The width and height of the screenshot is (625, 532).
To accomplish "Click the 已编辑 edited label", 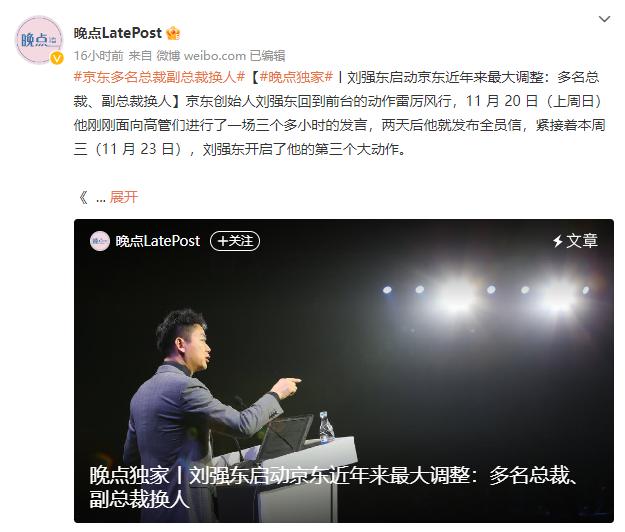I will (267, 56).
